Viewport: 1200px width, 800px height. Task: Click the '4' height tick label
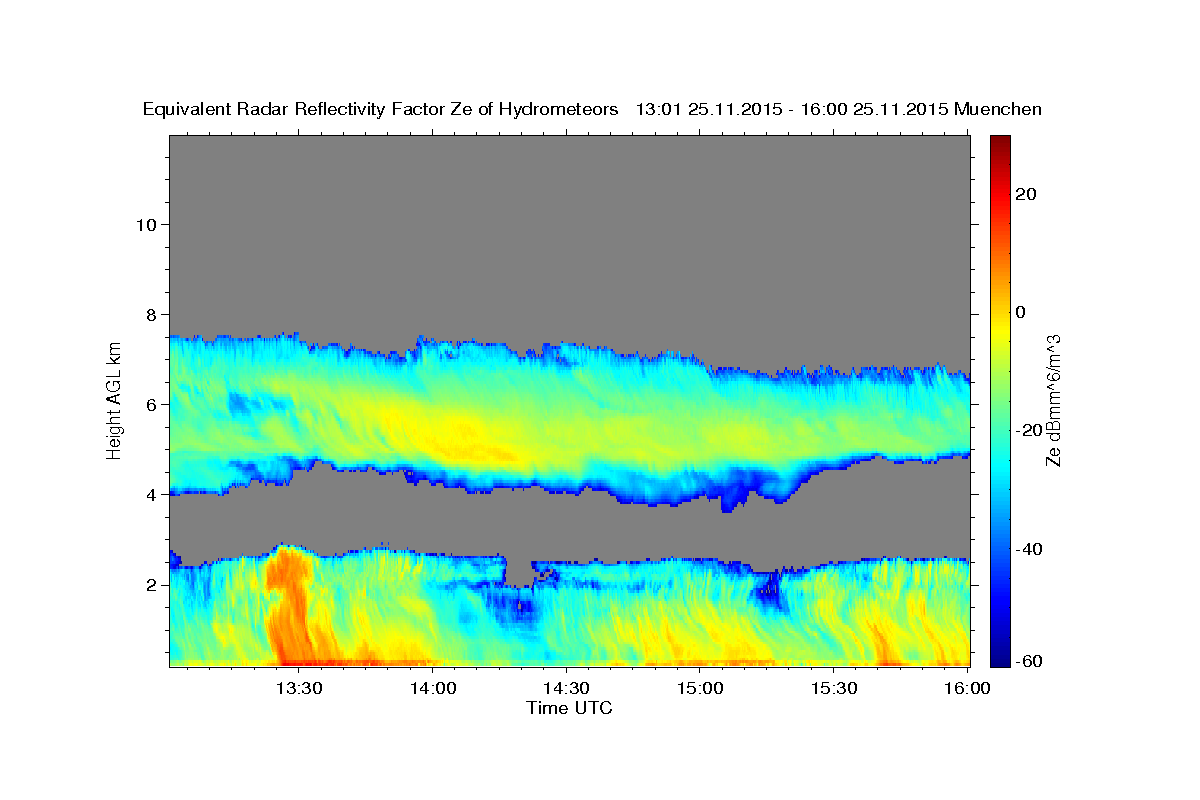coord(150,495)
